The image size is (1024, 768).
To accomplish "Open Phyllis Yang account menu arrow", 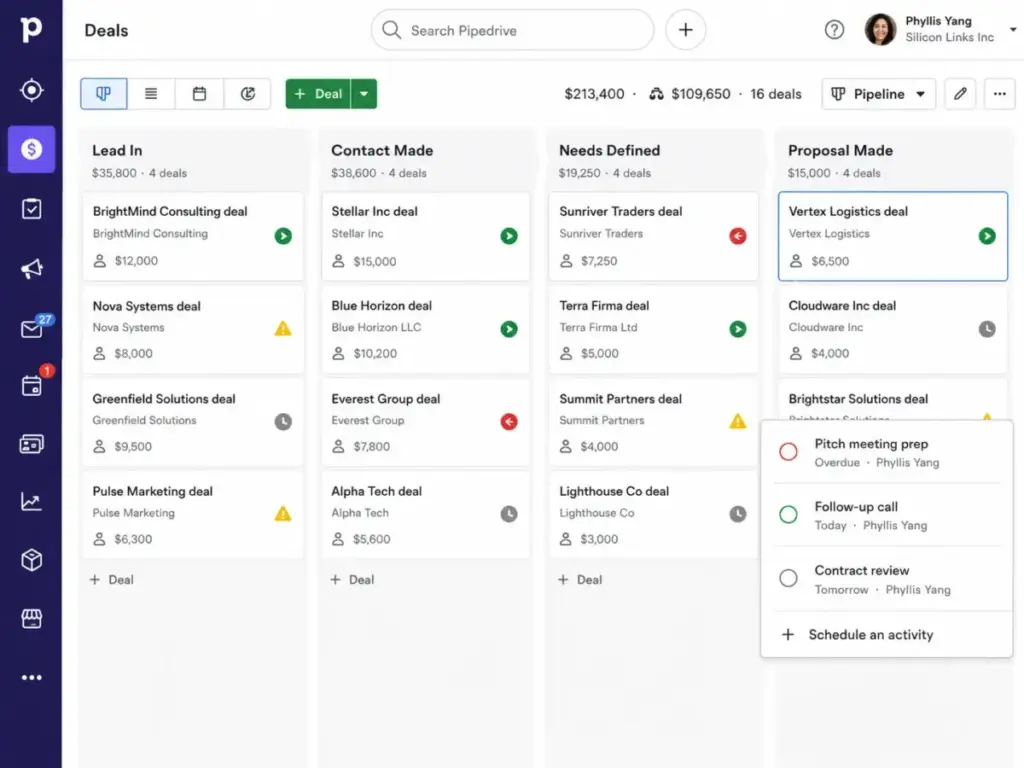I will point(1013,29).
